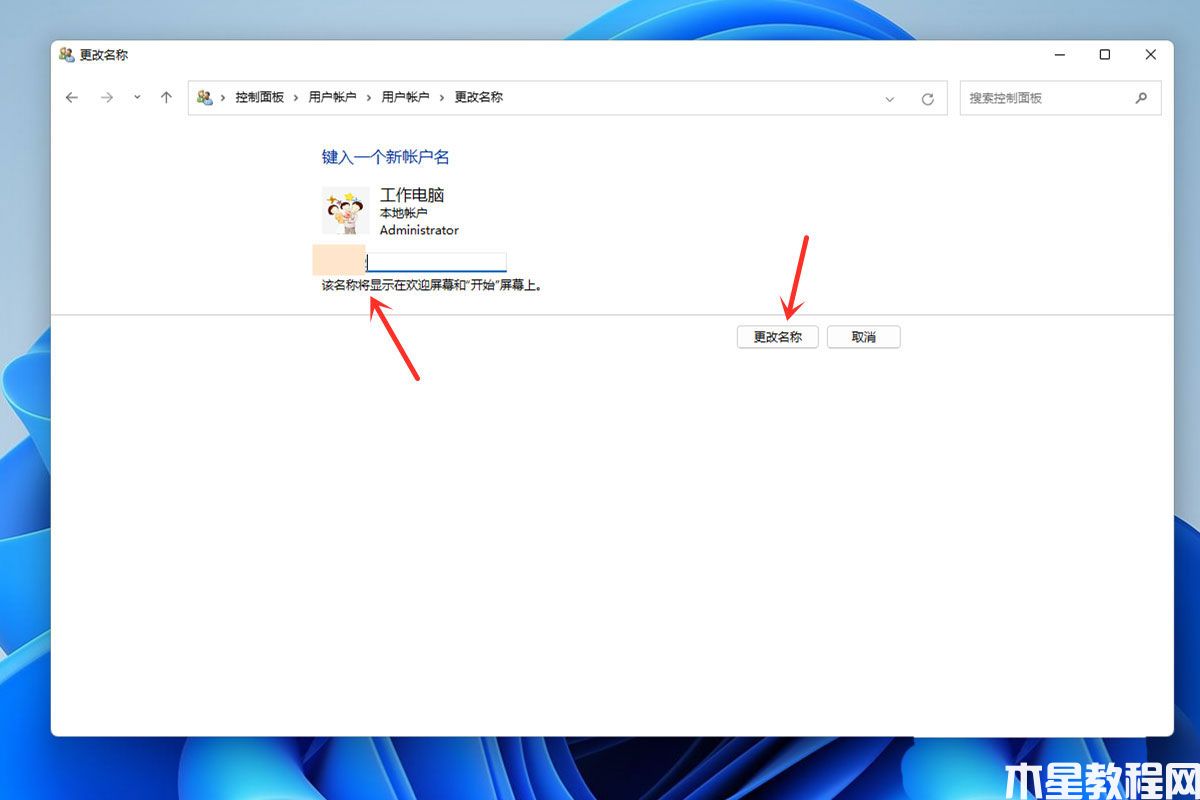Click the 本地帐户 label
Screen dimensions: 1200x800
(x=404, y=213)
